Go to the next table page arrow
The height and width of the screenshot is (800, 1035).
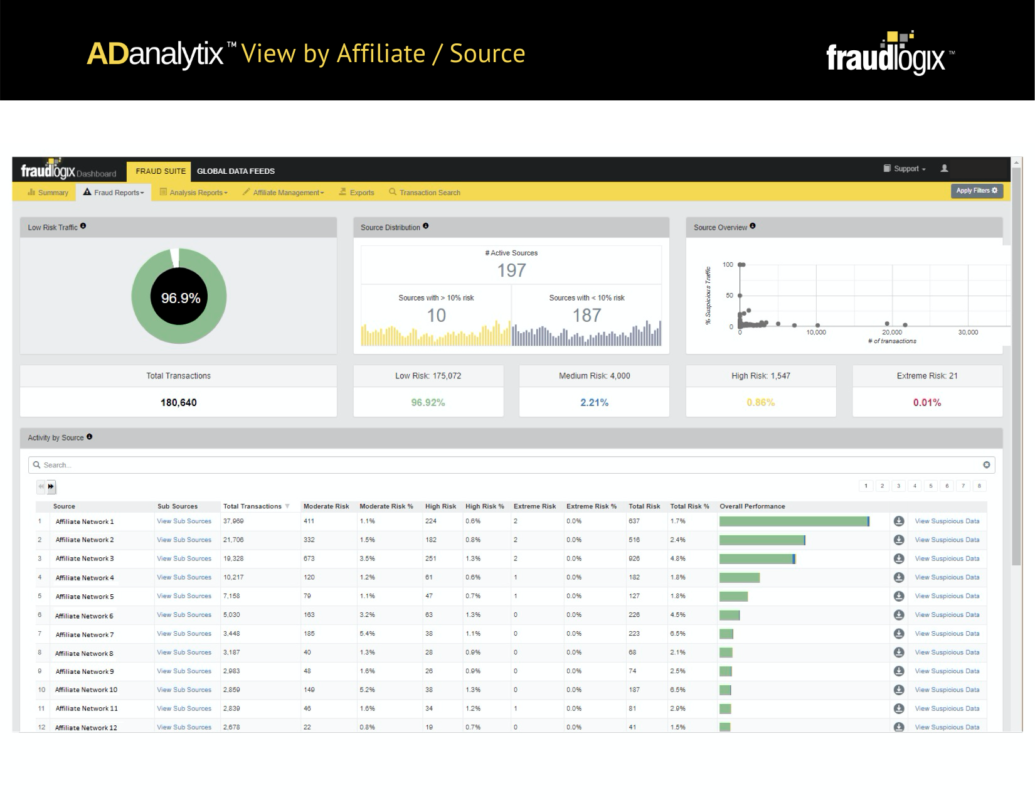tap(51, 486)
